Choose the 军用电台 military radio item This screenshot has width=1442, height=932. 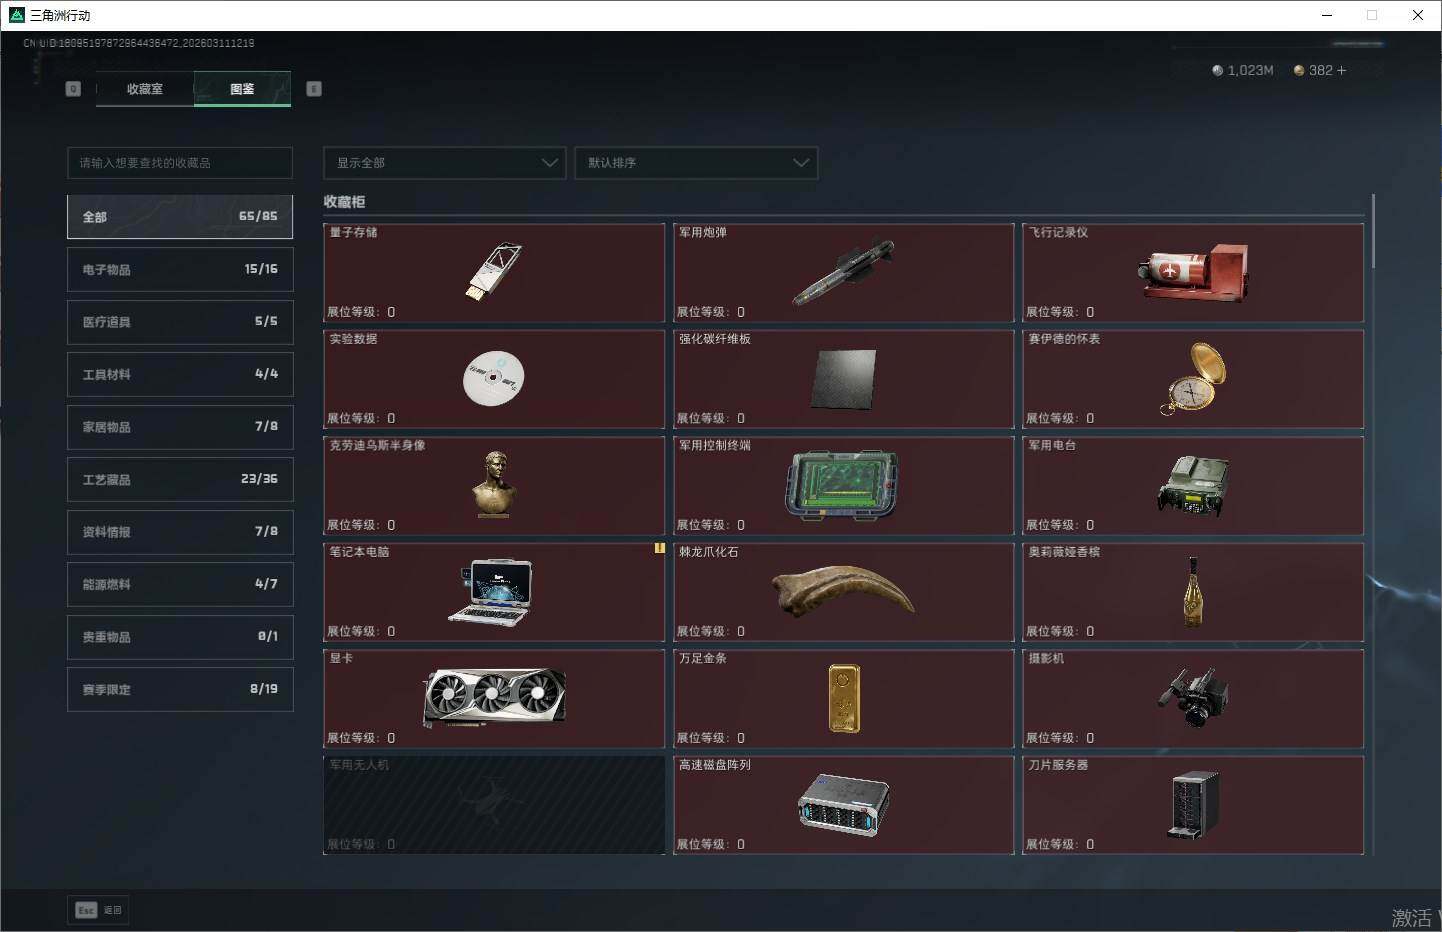pos(1193,485)
